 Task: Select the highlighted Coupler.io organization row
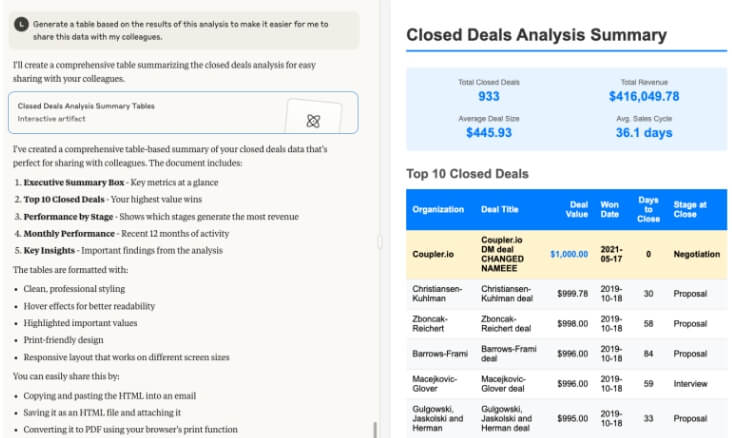click(x=434, y=254)
